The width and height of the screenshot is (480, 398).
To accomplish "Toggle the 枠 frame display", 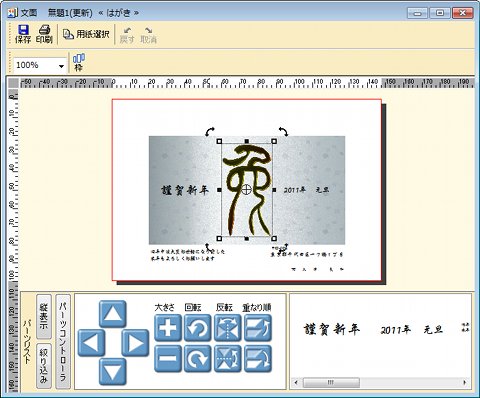I will (x=78, y=63).
